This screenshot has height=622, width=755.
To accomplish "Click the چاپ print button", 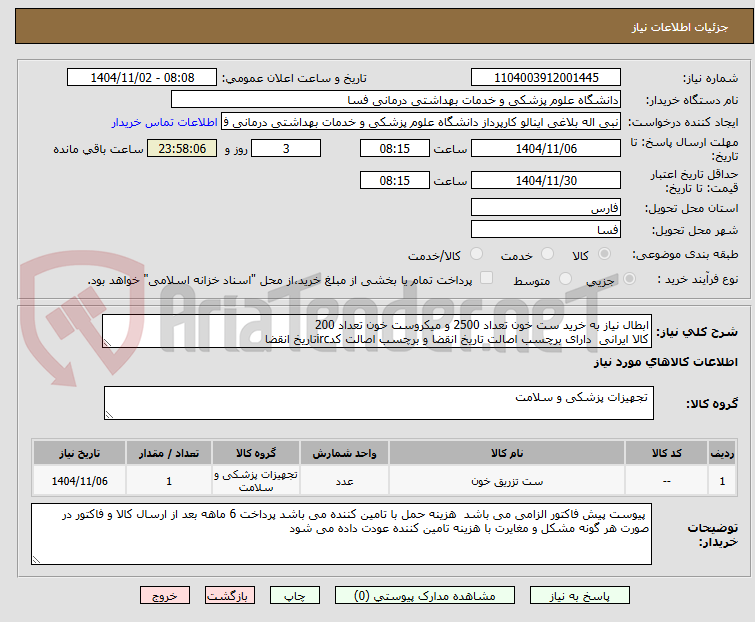I will point(295,596).
